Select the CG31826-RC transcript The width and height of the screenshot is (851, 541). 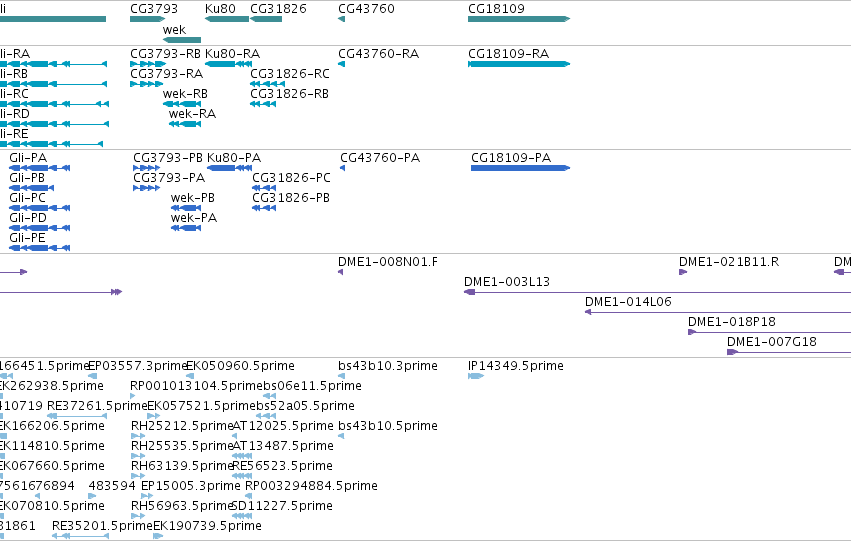[x=268, y=84]
